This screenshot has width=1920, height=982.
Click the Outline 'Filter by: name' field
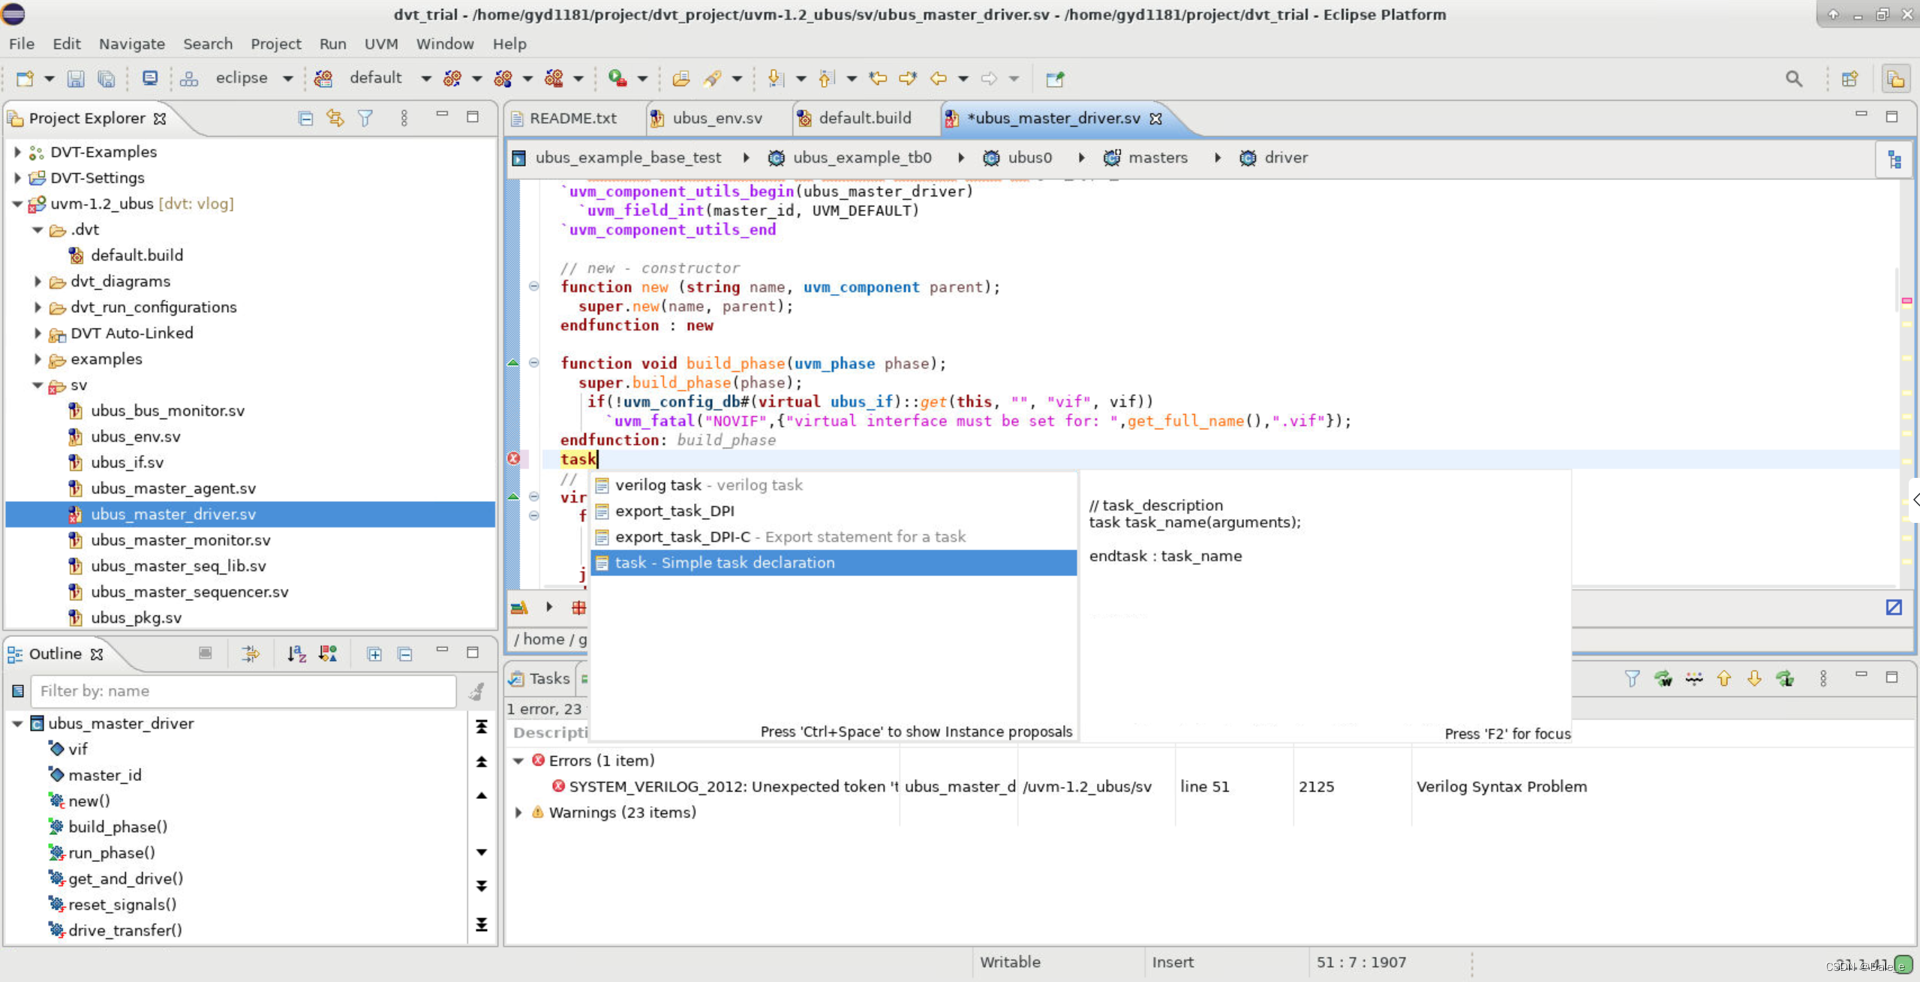(243, 691)
